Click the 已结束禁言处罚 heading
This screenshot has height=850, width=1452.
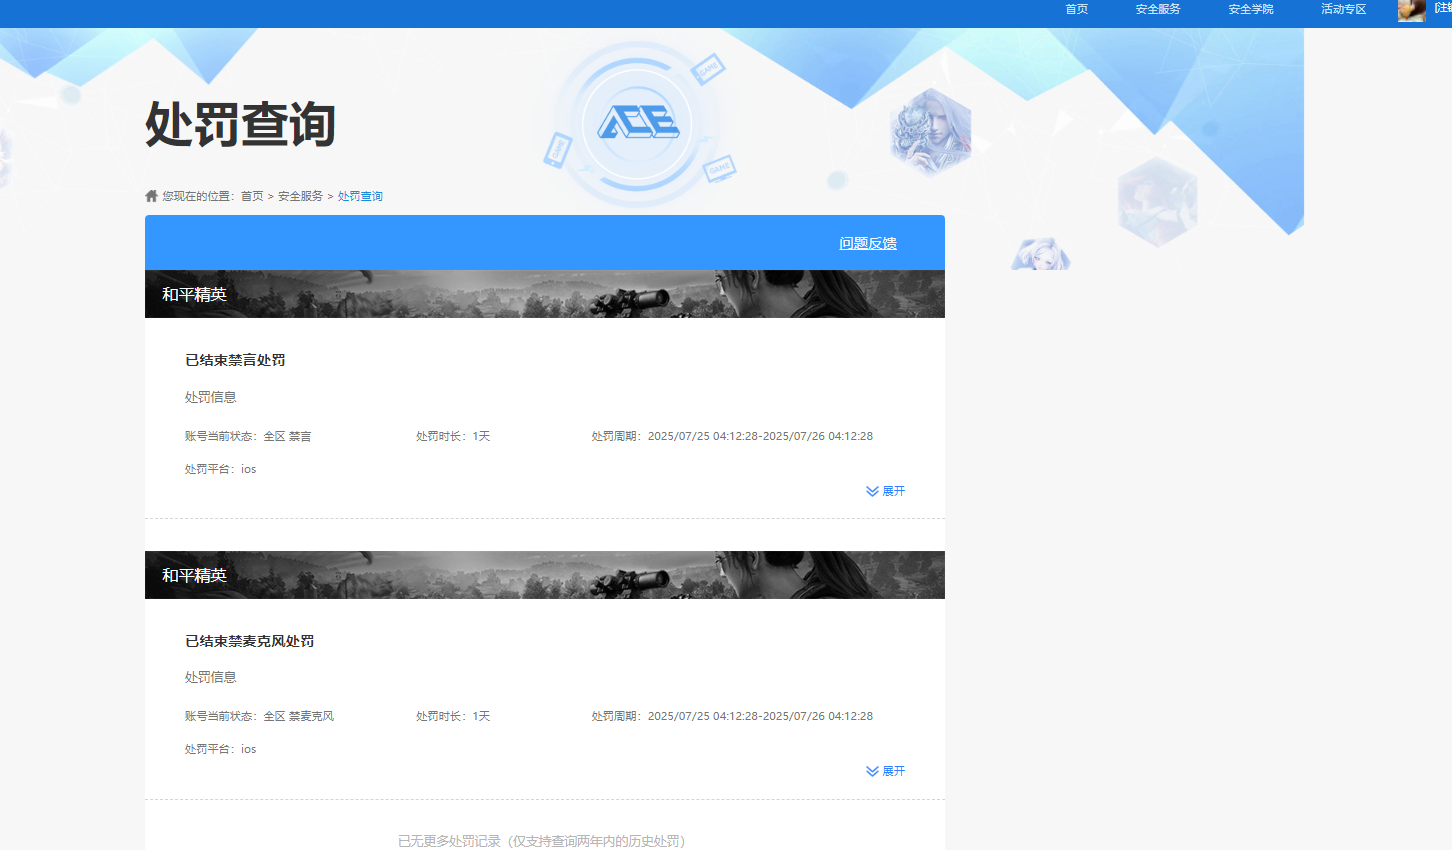pyautogui.click(x=235, y=360)
